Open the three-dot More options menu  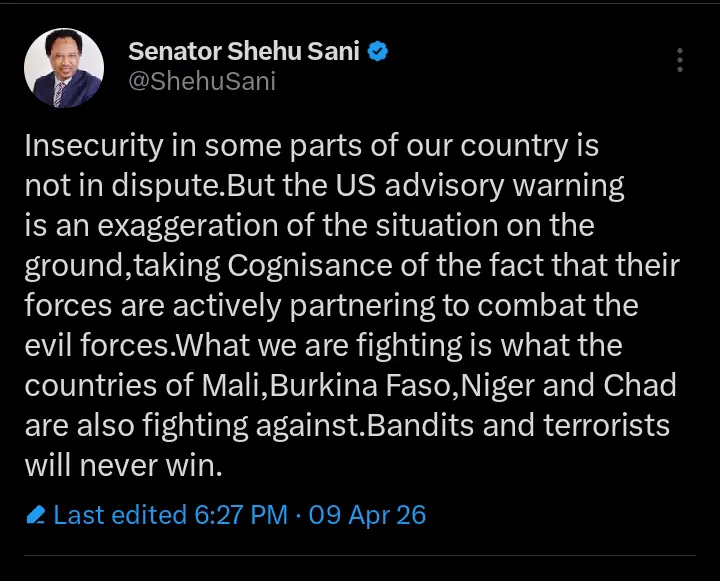(680, 60)
